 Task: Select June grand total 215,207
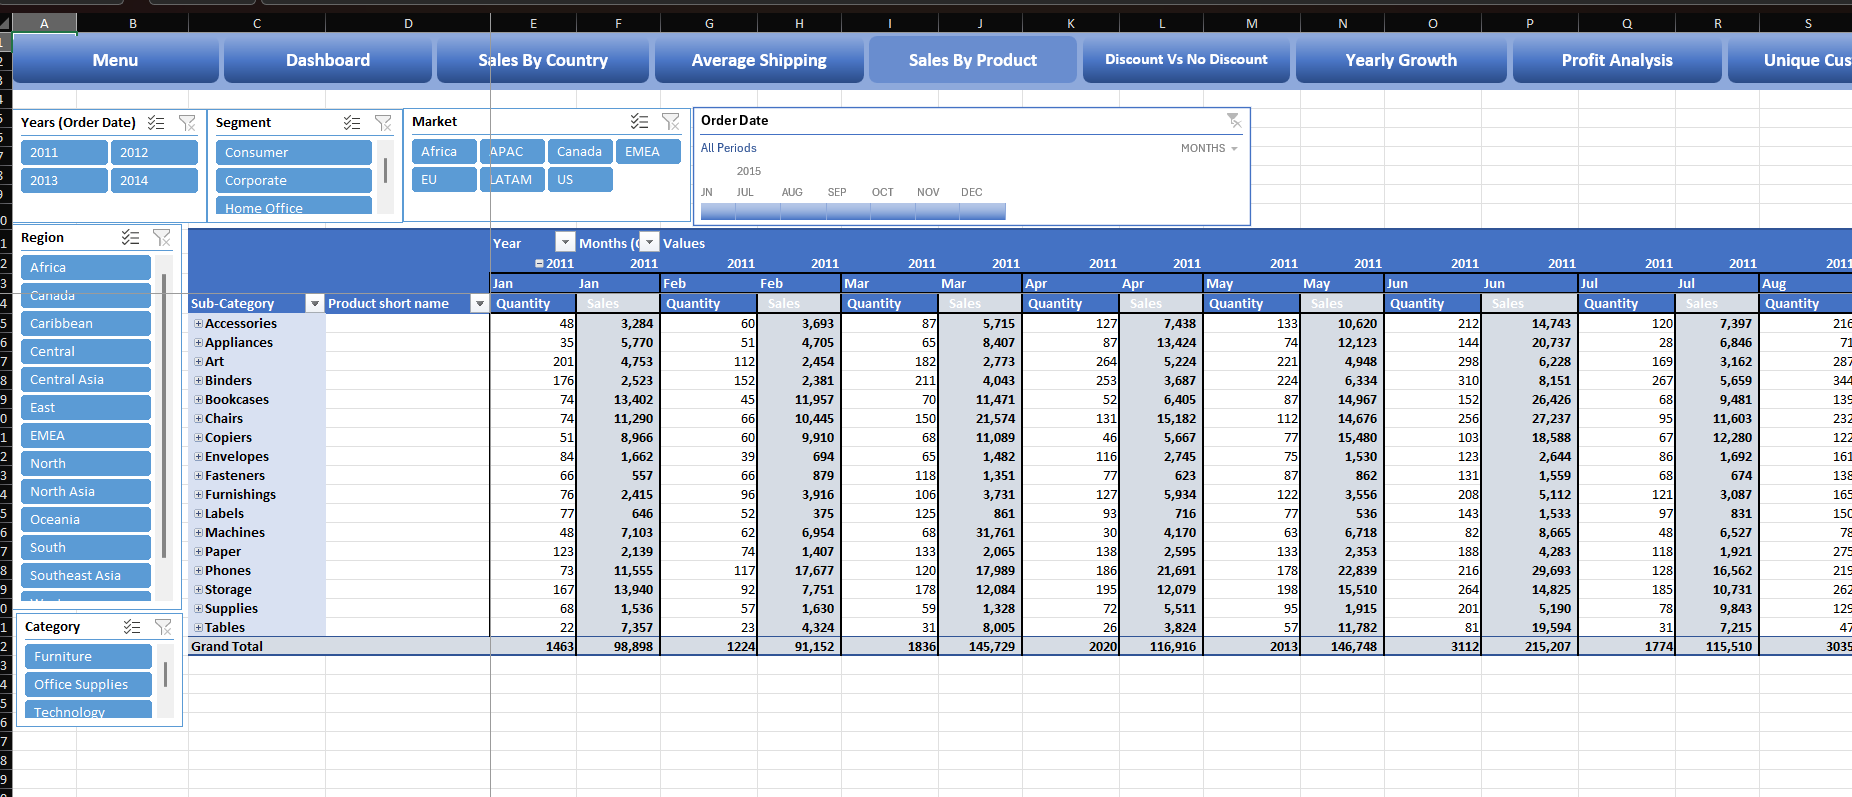(x=1528, y=646)
